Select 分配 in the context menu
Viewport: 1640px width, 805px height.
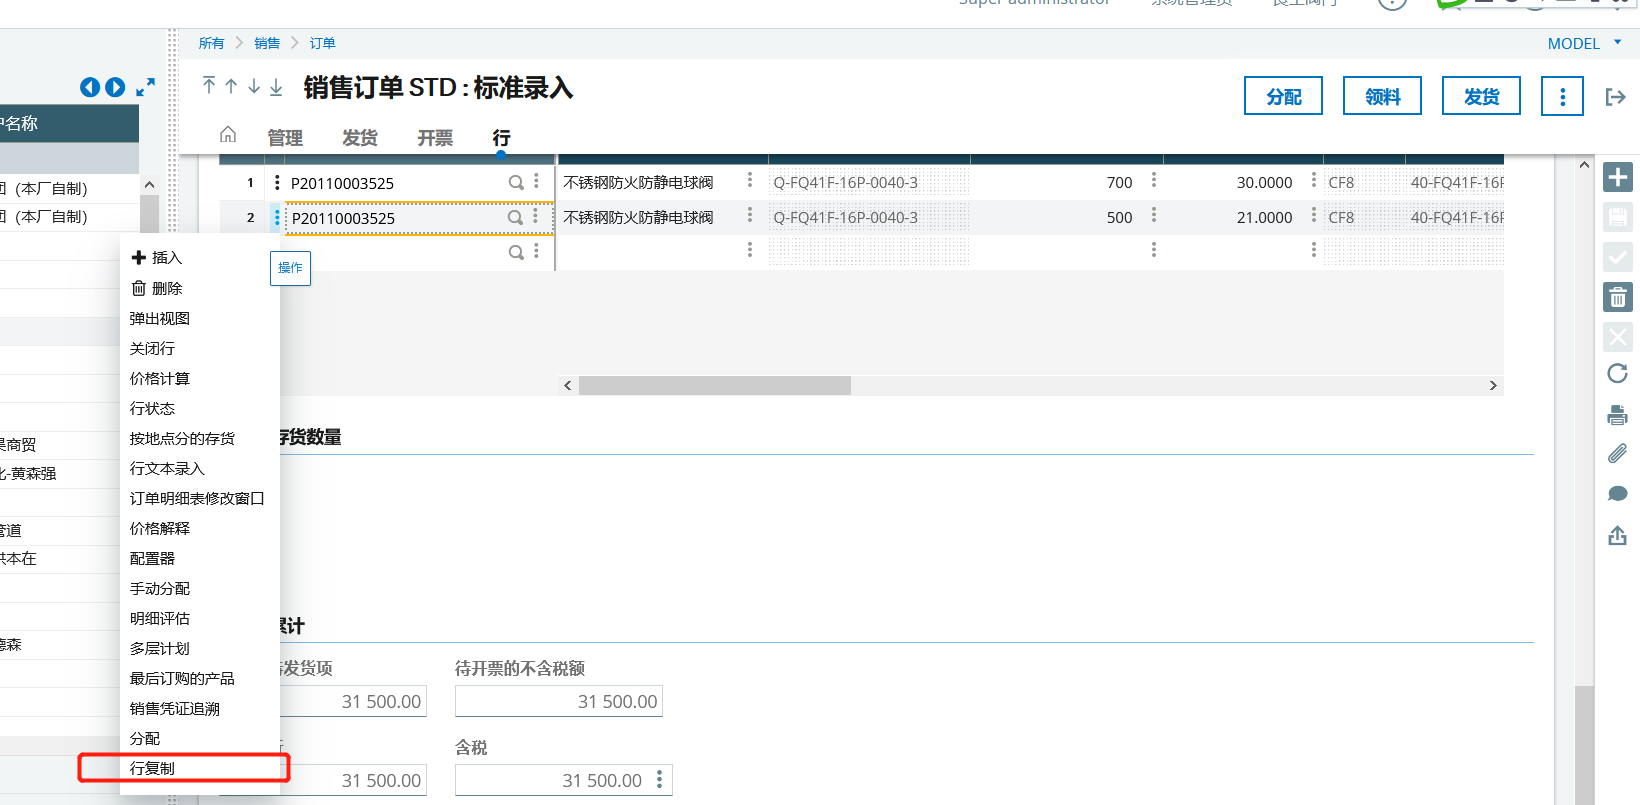click(200, 738)
